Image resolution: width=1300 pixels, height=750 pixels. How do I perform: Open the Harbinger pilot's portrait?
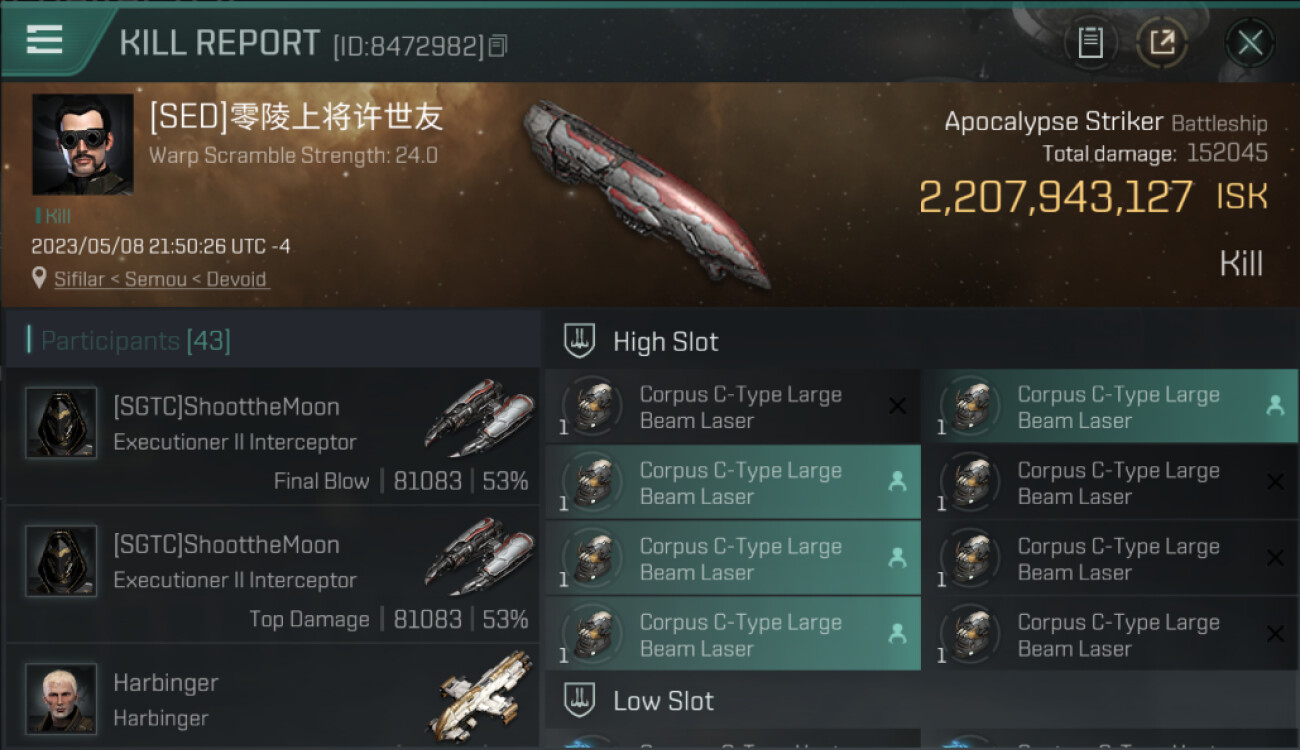pyautogui.click(x=61, y=697)
